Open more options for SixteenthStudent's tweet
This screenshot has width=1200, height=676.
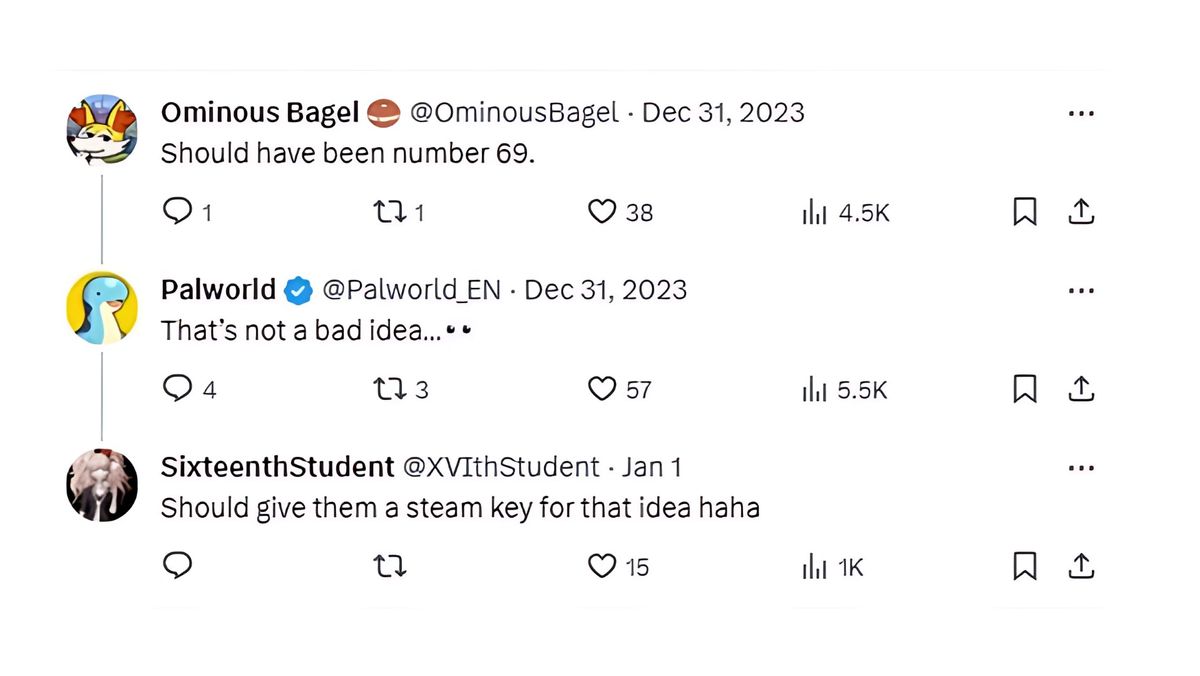tap(1081, 468)
